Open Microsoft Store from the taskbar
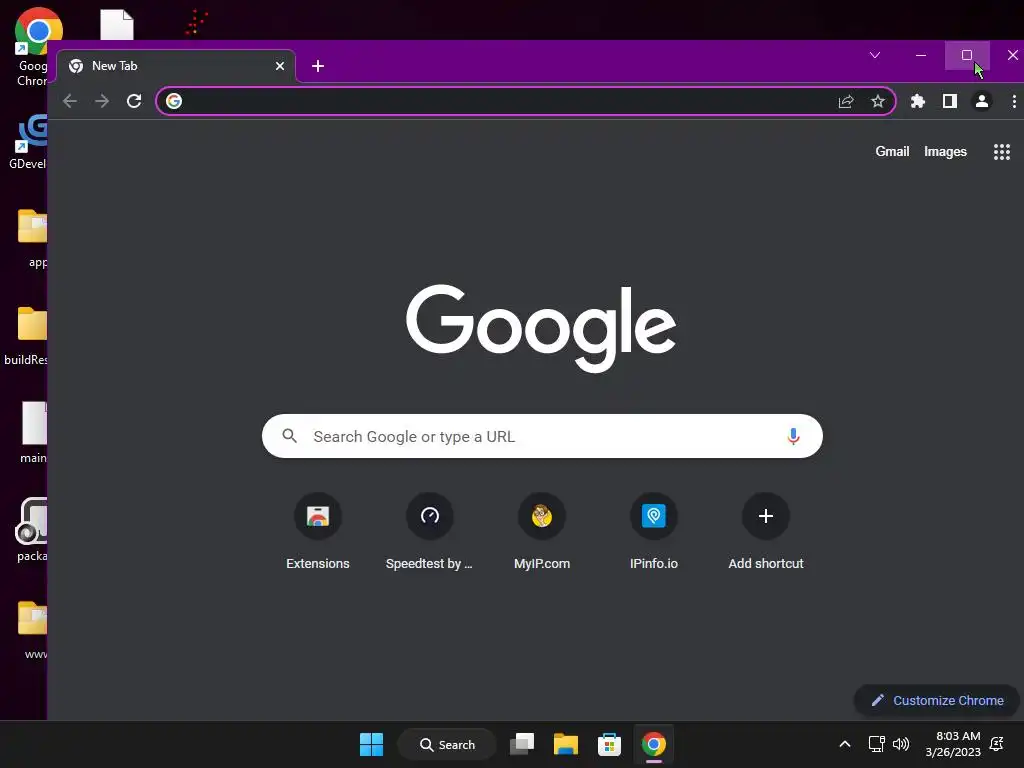1024x768 pixels. (609, 744)
